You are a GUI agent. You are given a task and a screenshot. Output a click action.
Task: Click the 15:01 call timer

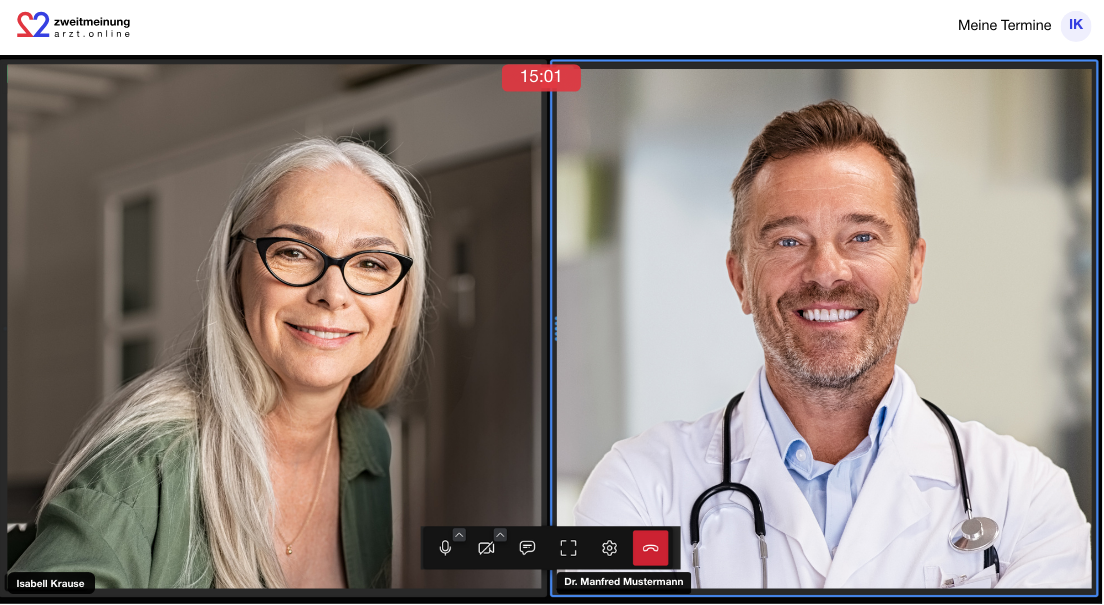point(541,77)
